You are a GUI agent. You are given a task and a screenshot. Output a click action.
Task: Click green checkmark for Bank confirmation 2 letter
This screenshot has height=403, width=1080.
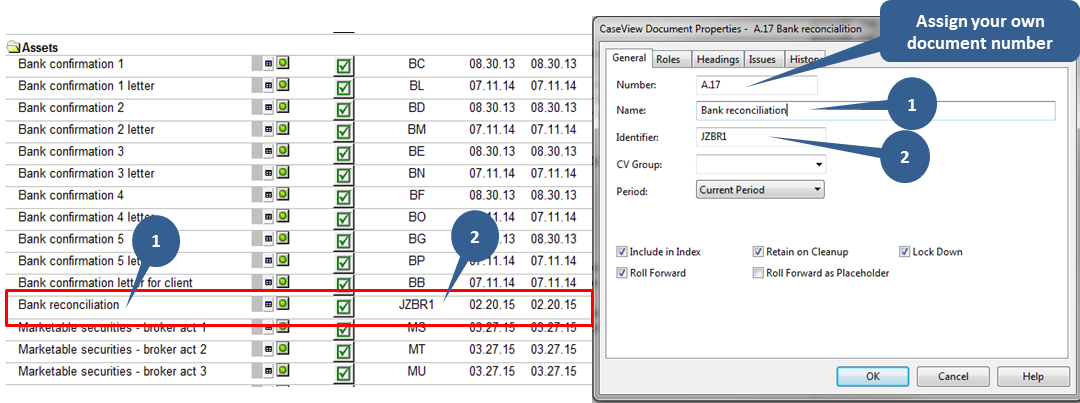pyautogui.click(x=344, y=132)
